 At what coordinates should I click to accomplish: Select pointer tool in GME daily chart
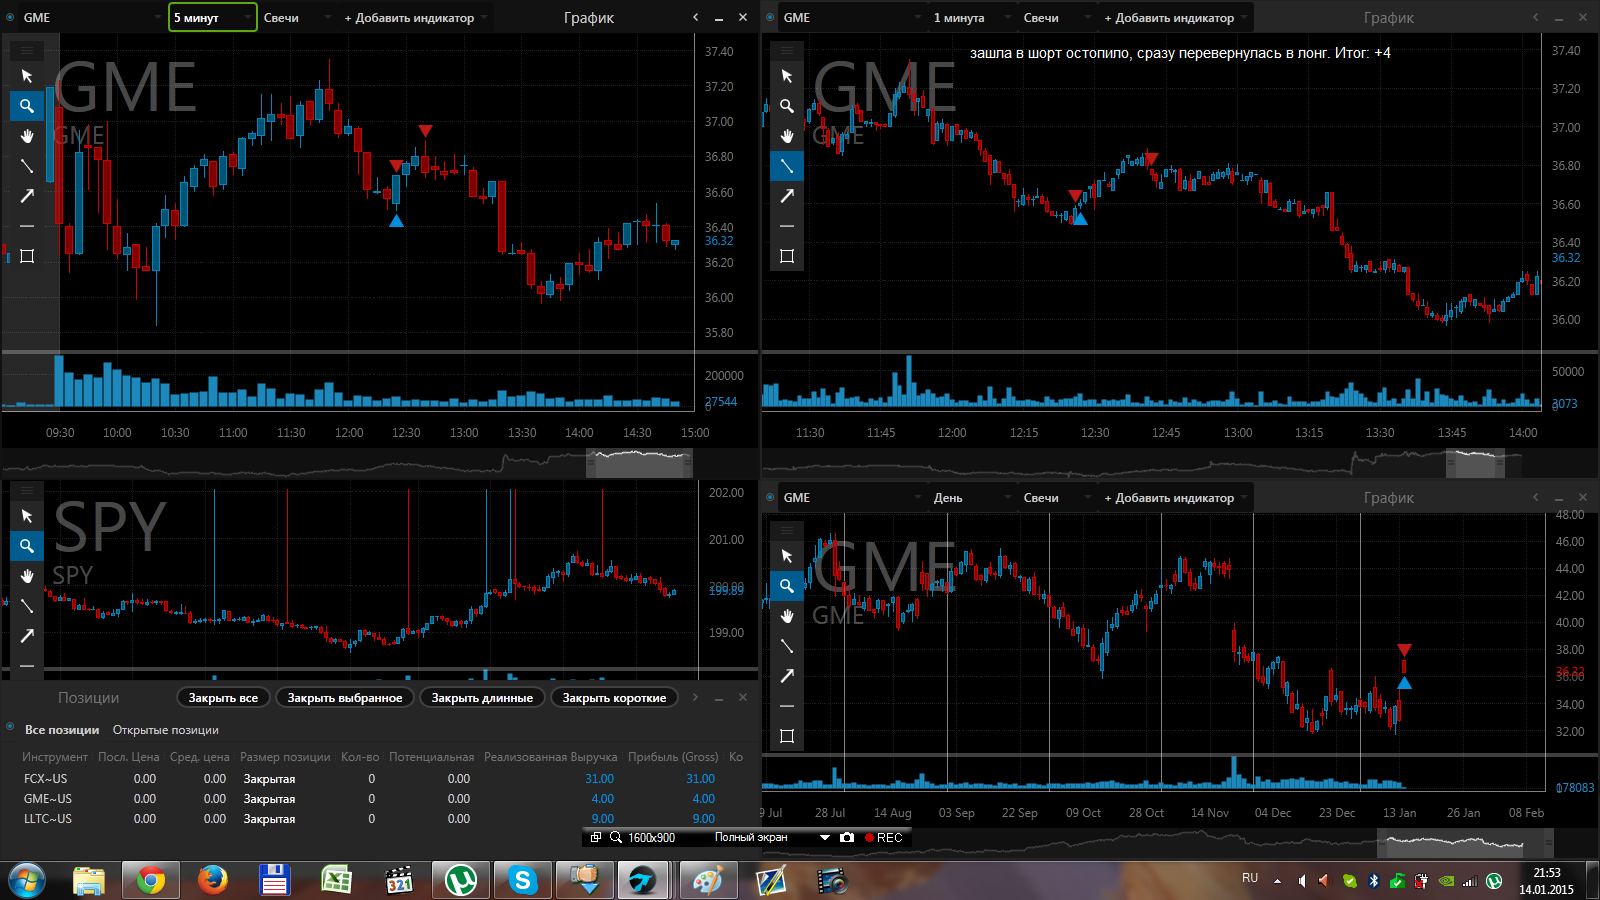pyautogui.click(x=787, y=556)
